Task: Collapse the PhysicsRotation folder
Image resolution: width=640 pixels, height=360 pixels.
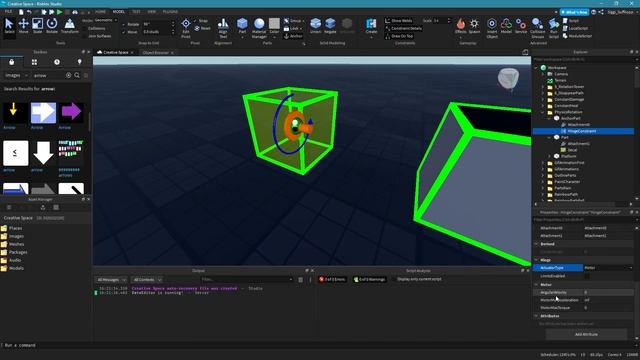Action: coord(543,112)
